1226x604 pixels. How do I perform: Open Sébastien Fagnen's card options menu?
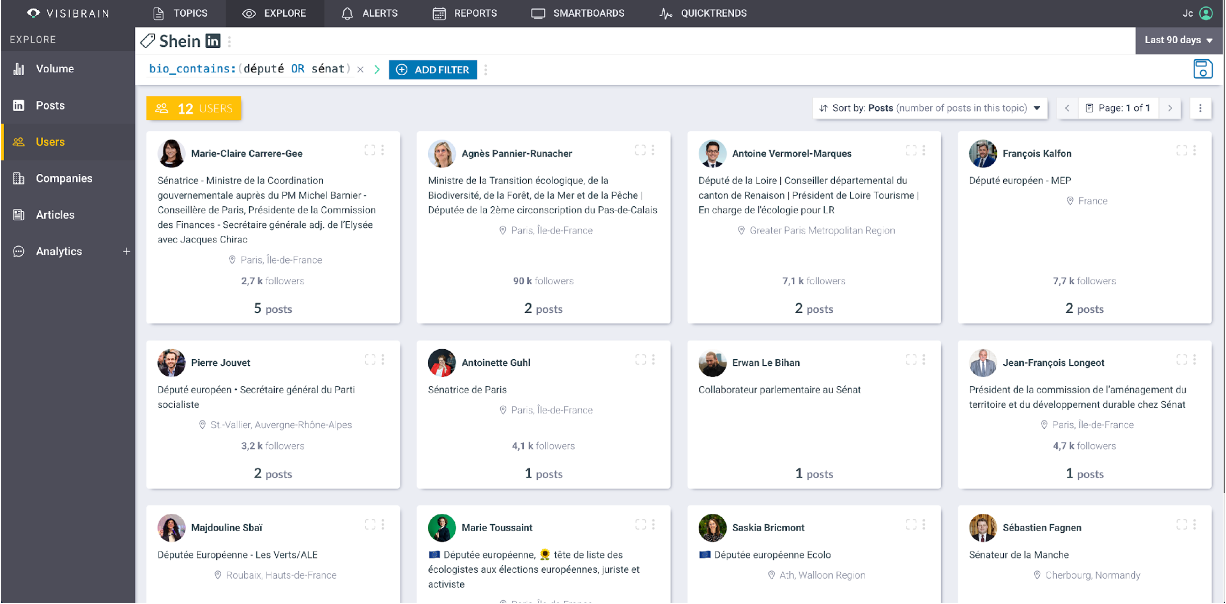point(1195,523)
